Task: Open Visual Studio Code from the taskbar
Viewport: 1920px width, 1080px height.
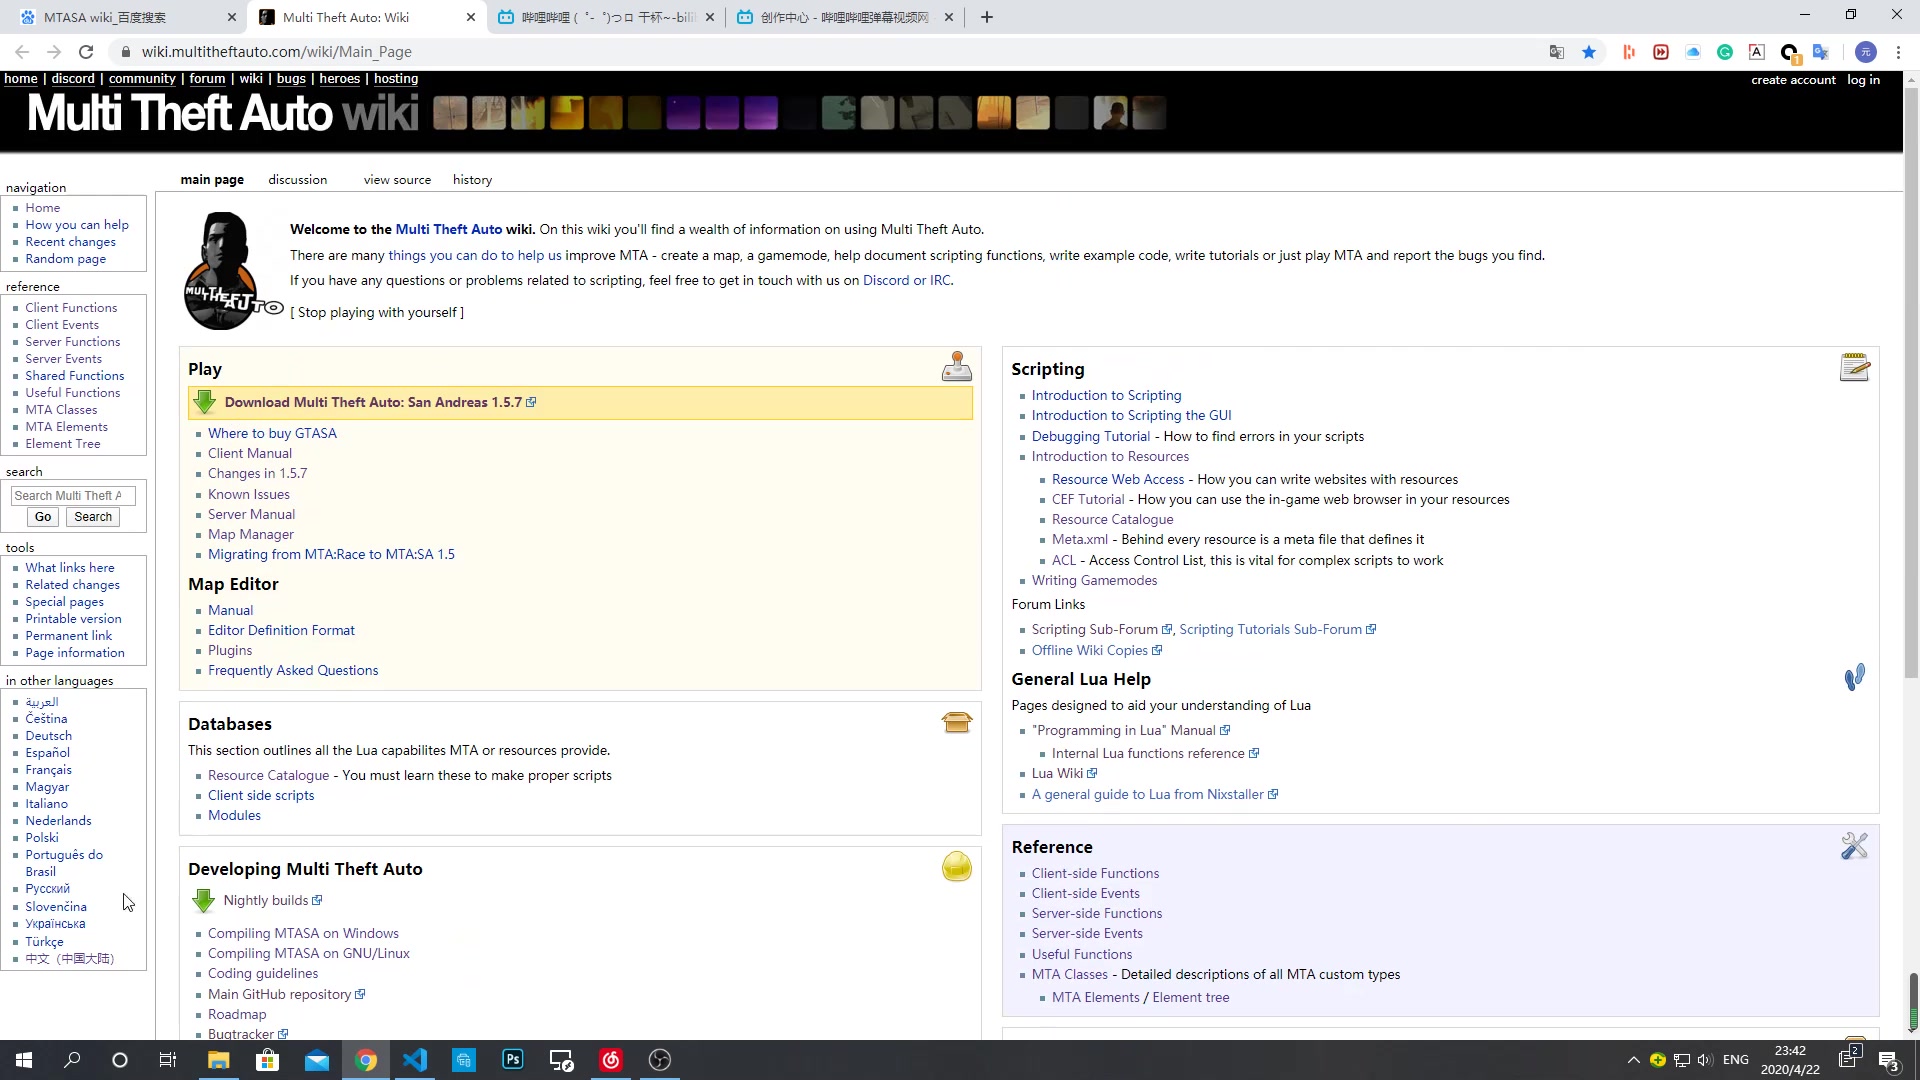Action: click(414, 1060)
